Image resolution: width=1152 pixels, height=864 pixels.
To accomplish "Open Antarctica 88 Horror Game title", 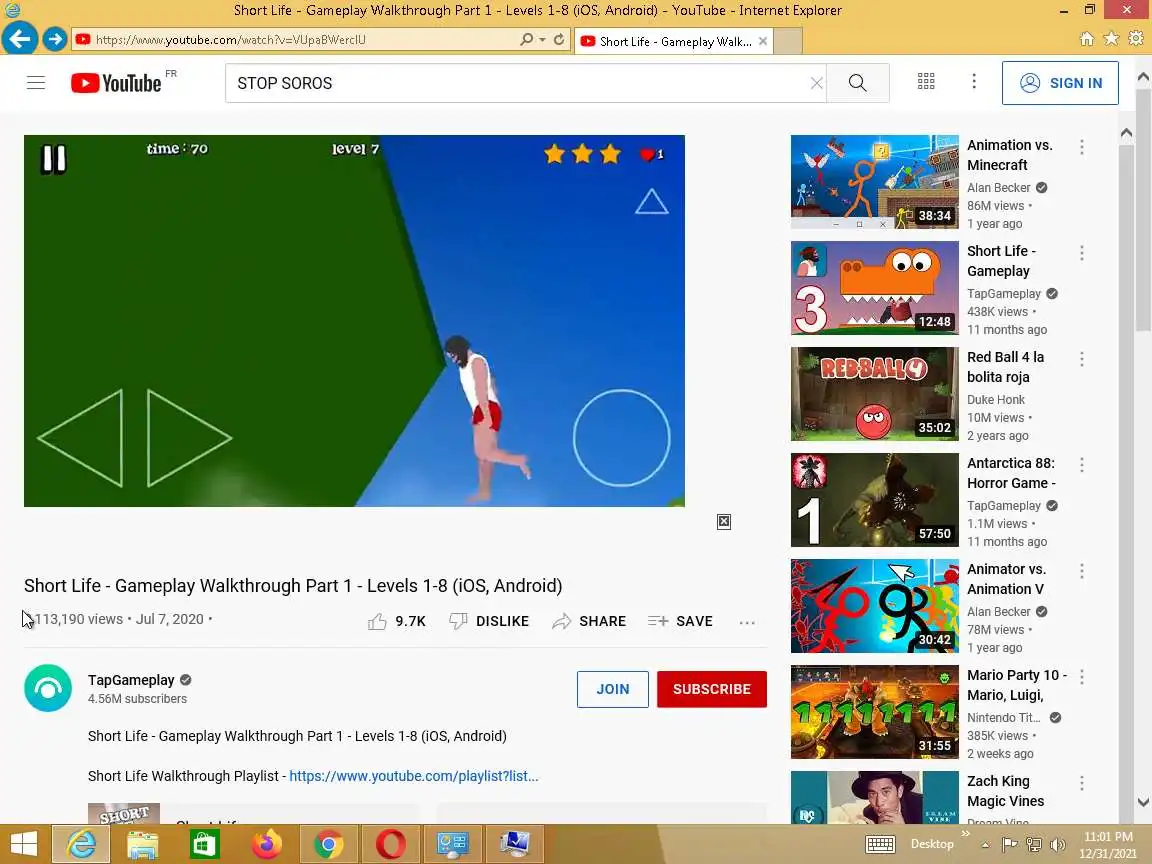I will tap(1011, 473).
